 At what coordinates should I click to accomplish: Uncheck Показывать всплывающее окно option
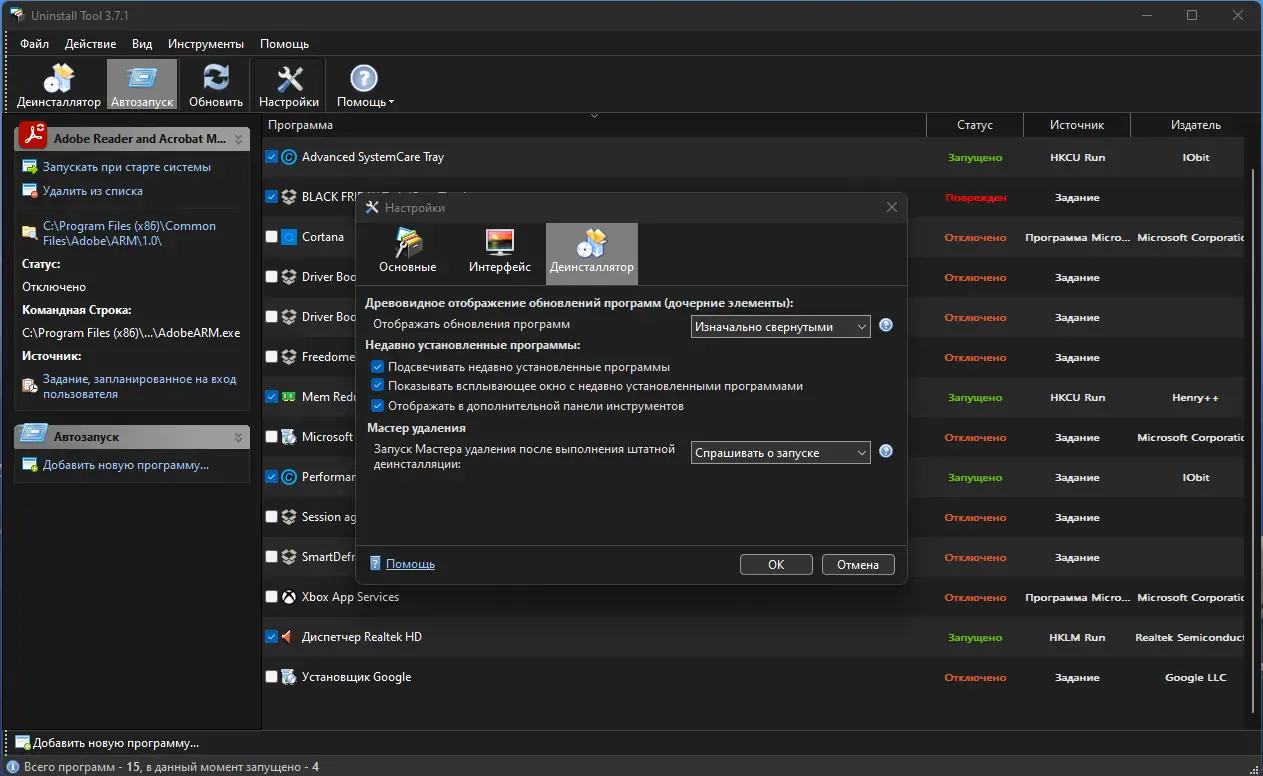[x=378, y=386]
